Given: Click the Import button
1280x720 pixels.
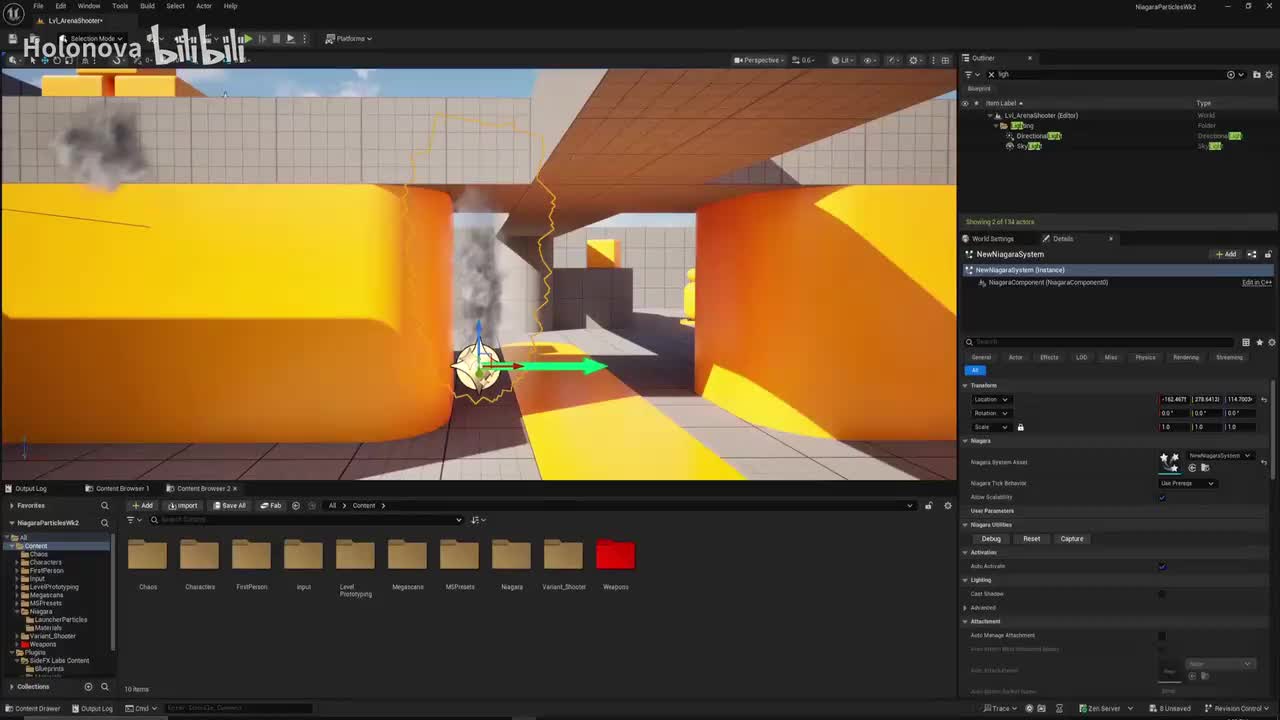Looking at the screenshot, I should tap(183, 505).
